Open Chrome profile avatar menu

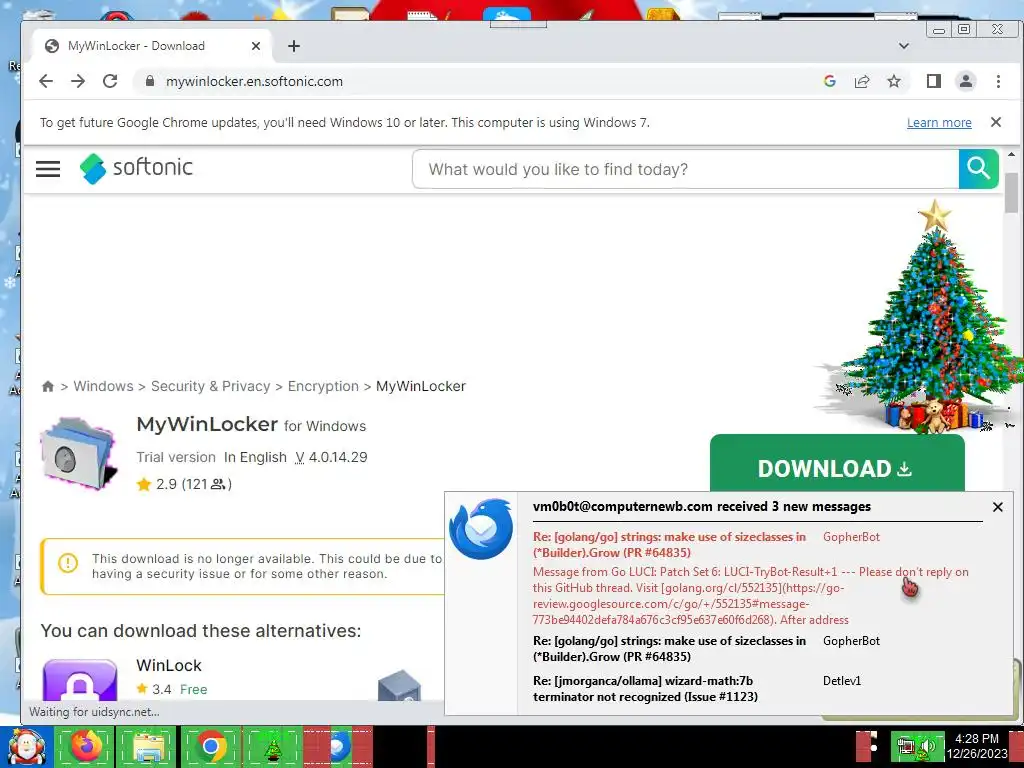[x=966, y=81]
